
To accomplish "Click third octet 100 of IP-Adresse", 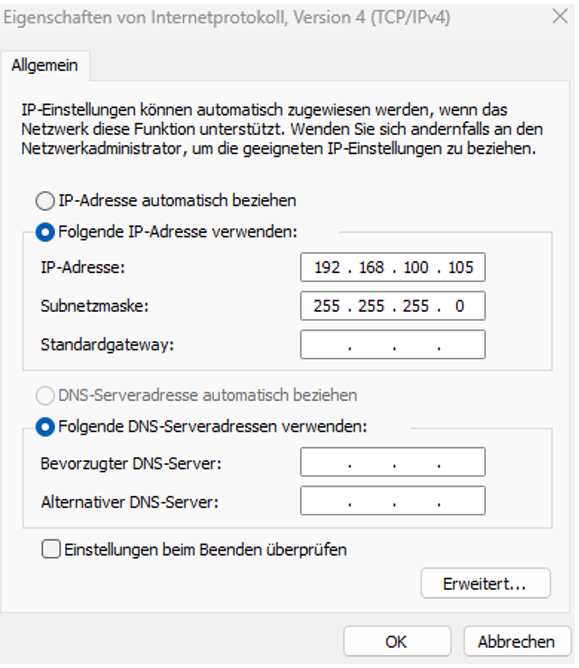I will [x=416, y=268].
